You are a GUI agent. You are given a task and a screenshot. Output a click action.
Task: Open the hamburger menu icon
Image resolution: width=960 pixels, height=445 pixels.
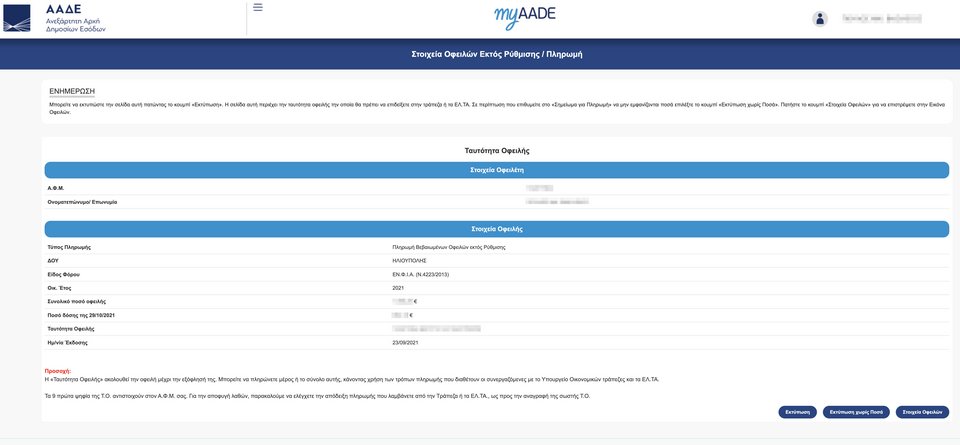(258, 7)
